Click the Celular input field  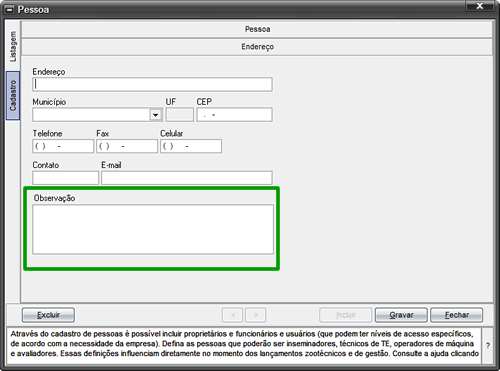point(191,146)
